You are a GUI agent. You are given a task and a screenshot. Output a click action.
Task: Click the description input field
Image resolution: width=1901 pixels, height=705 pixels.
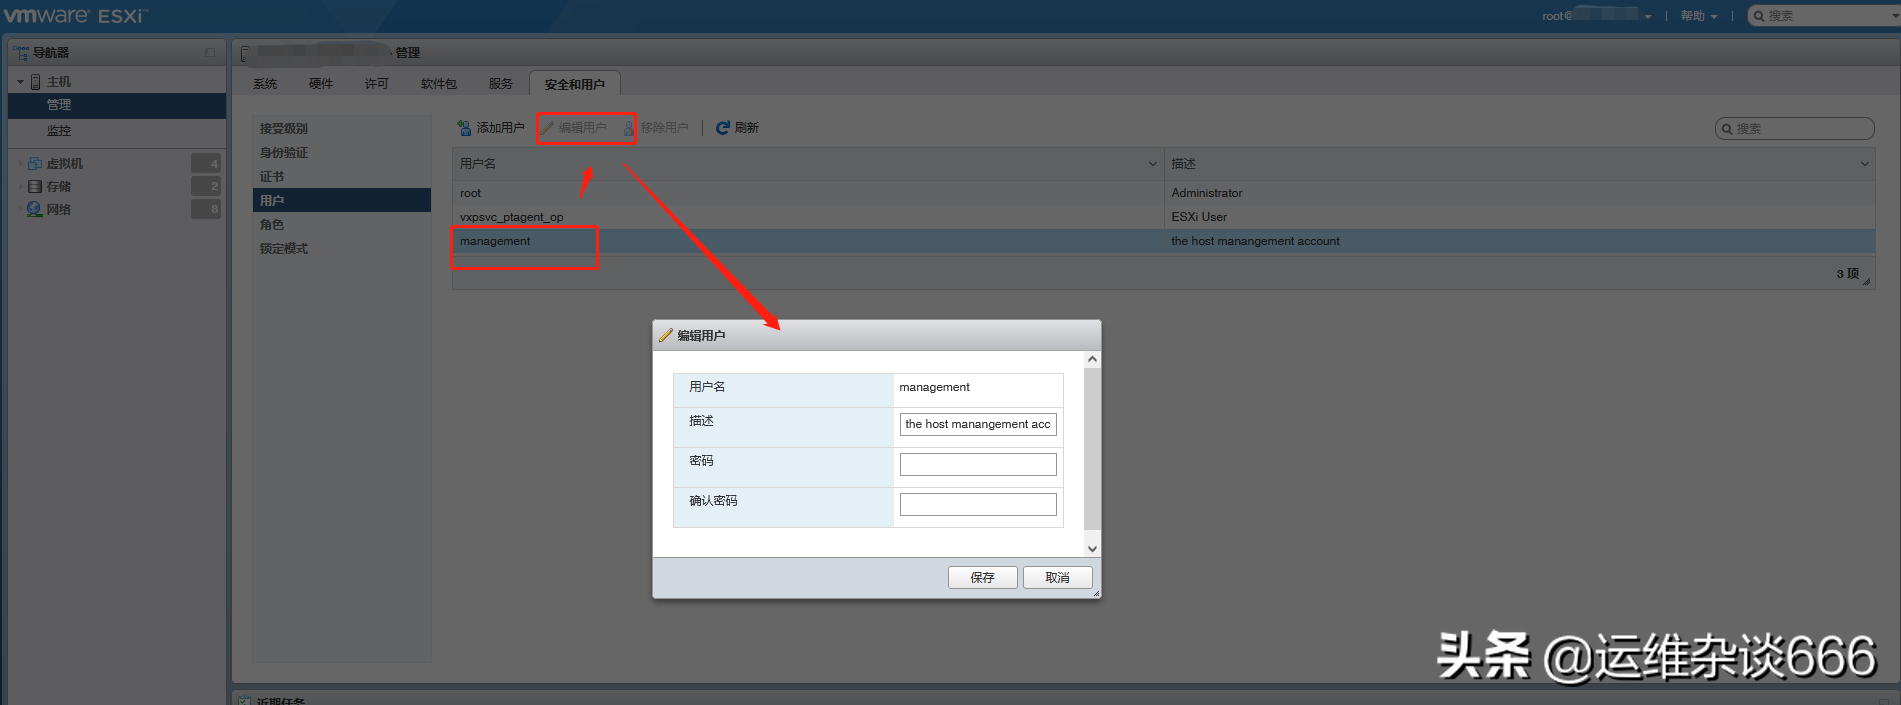click(x=978, y=424)
